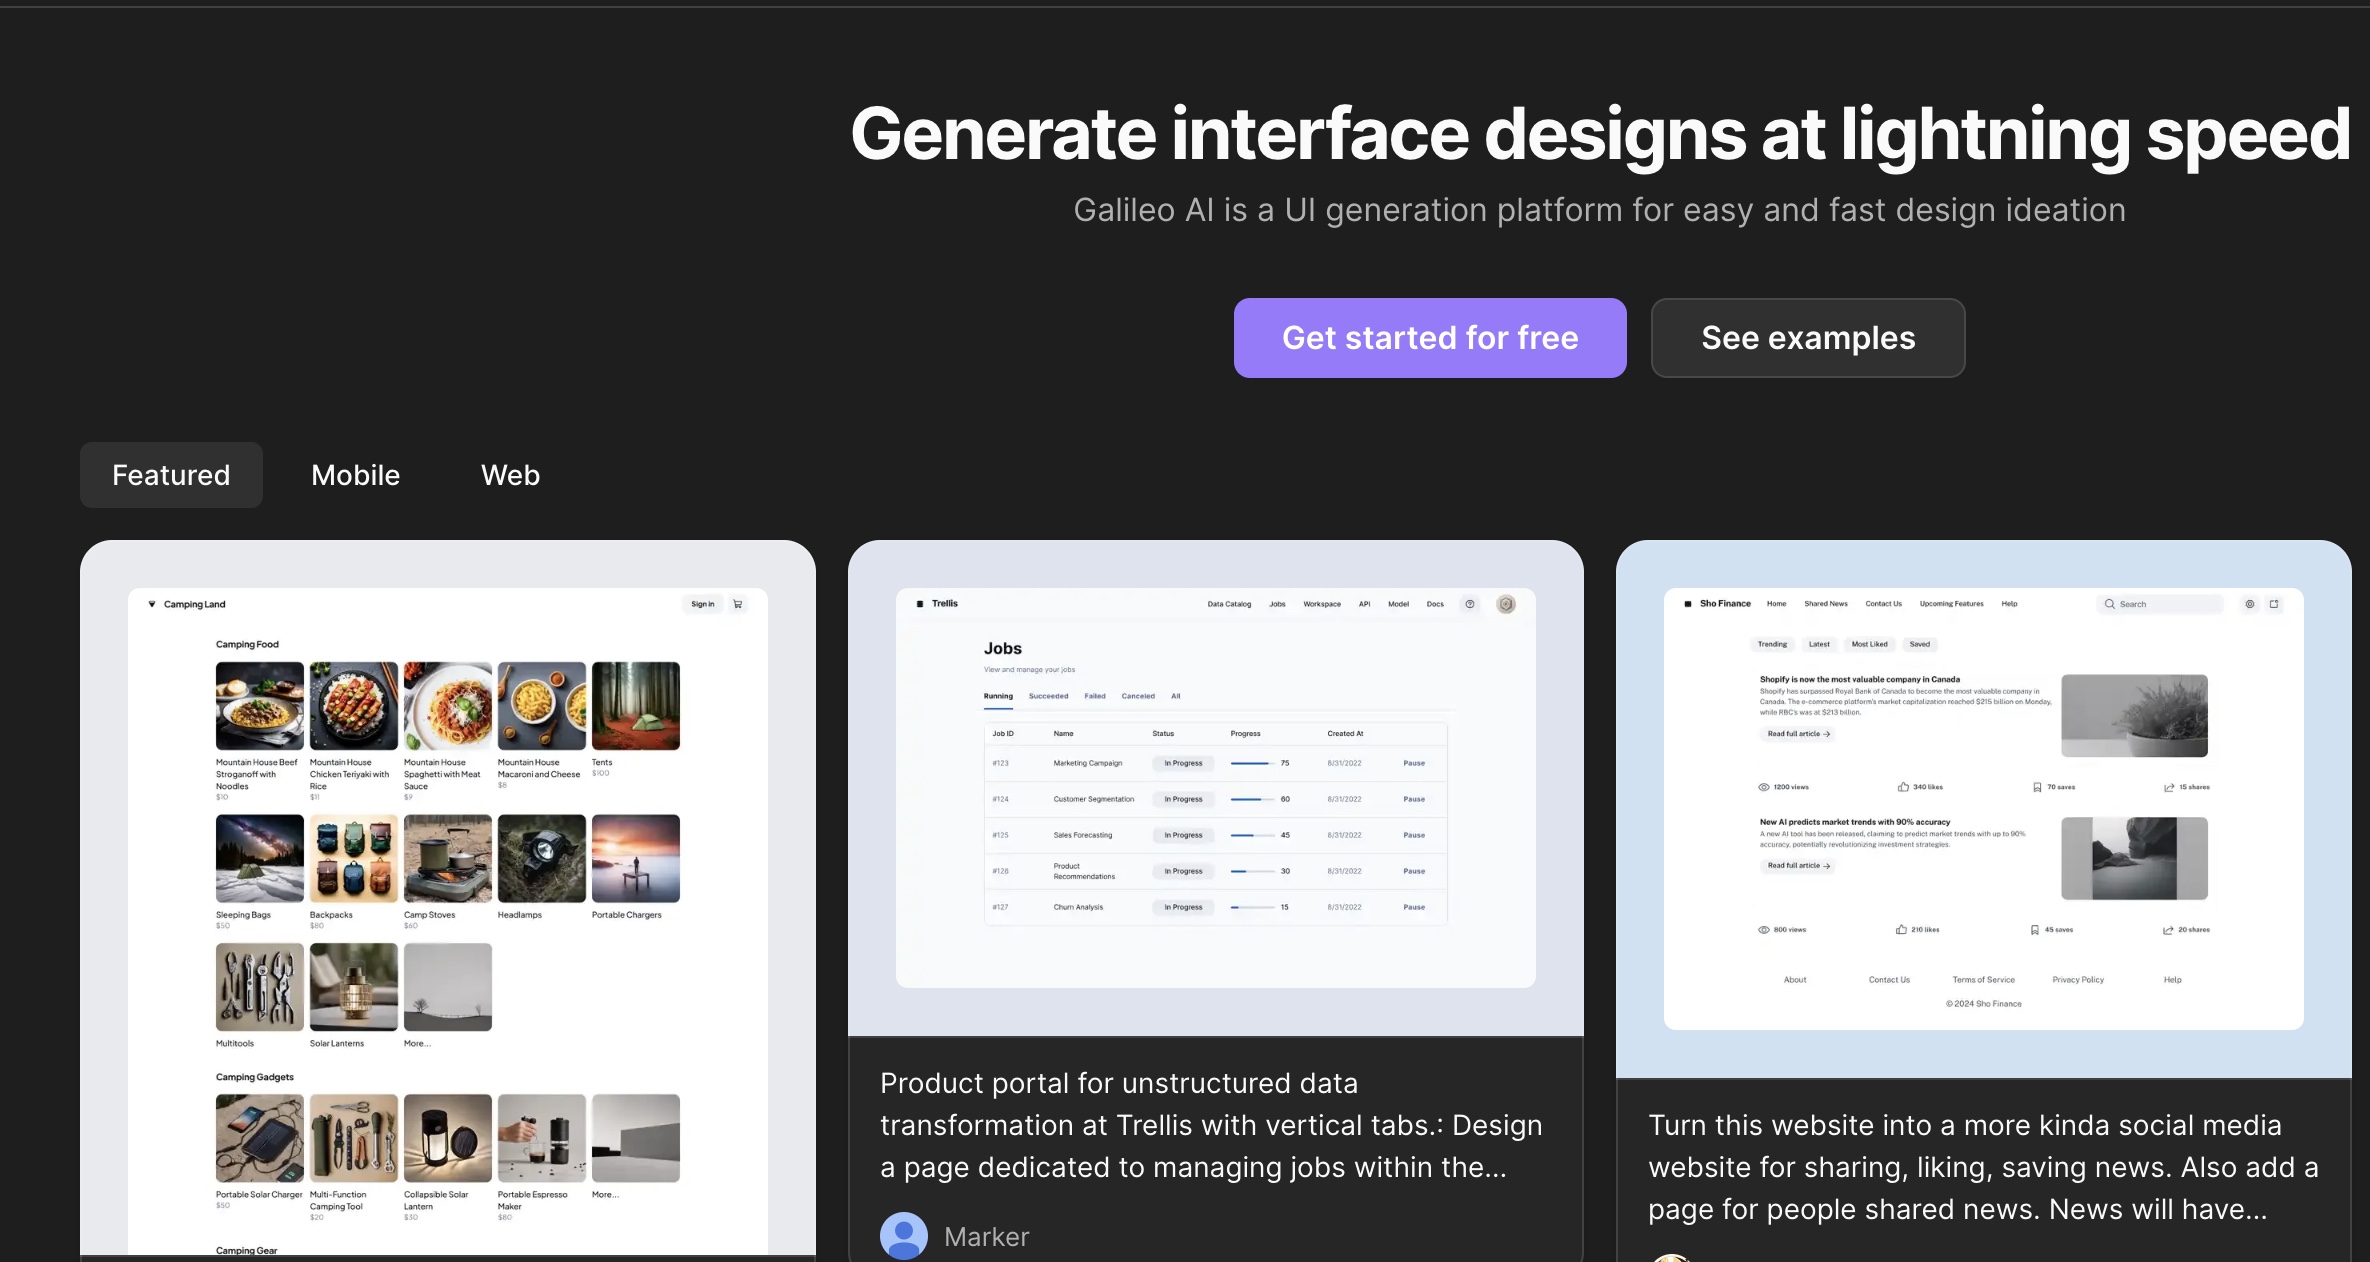Select the Featured tab
Viewport: 2370px width, 1262px height.
[171, 475]
